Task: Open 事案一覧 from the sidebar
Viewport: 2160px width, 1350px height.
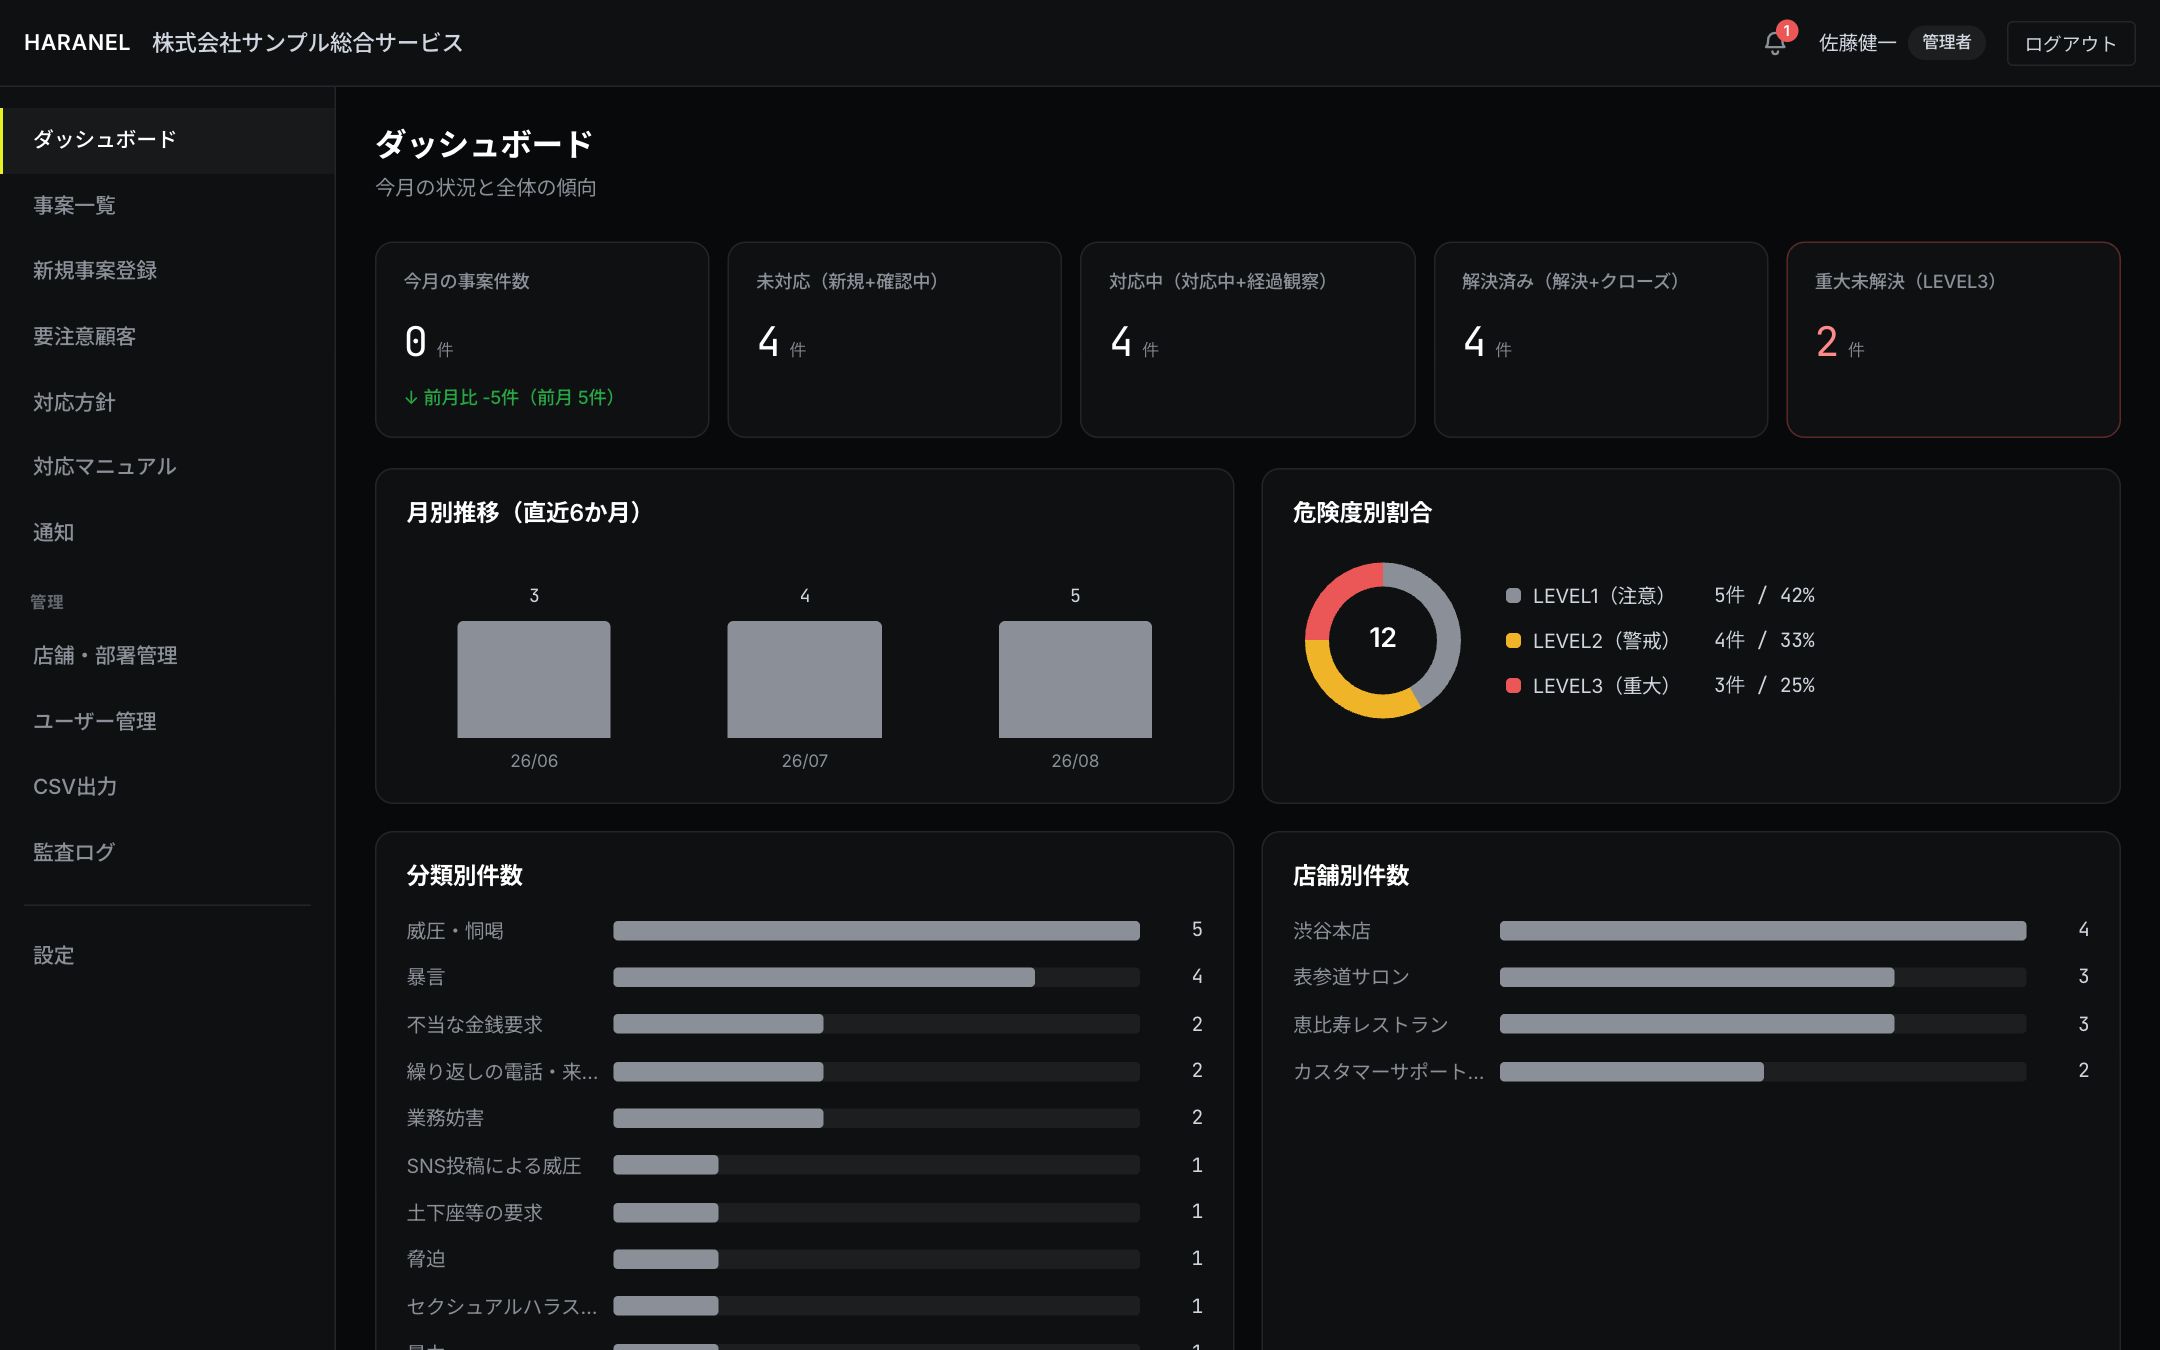Action: coord(168,206)
